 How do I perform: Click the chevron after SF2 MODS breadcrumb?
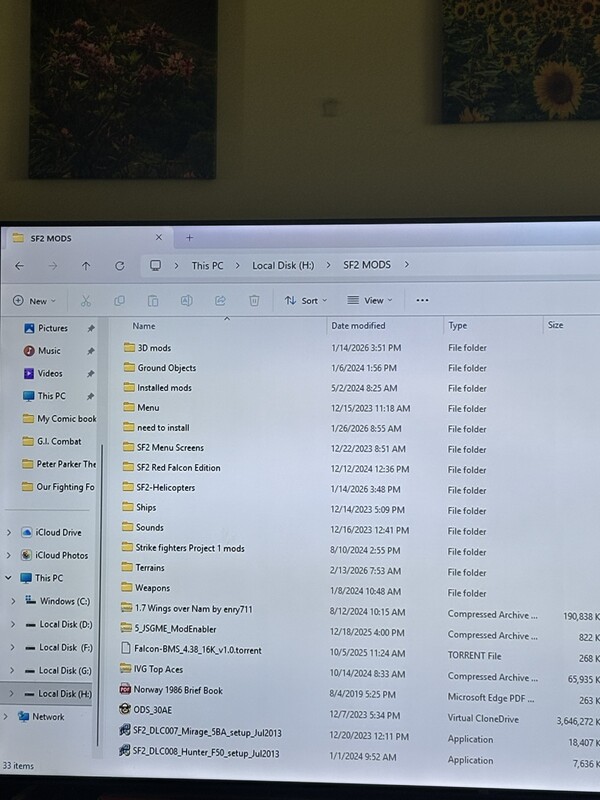coord(407,265)
